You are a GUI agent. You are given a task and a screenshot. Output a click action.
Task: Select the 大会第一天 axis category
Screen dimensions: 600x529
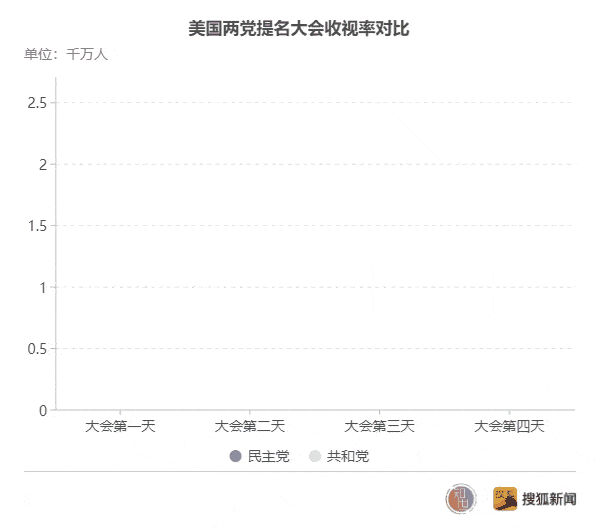[120, 426]
